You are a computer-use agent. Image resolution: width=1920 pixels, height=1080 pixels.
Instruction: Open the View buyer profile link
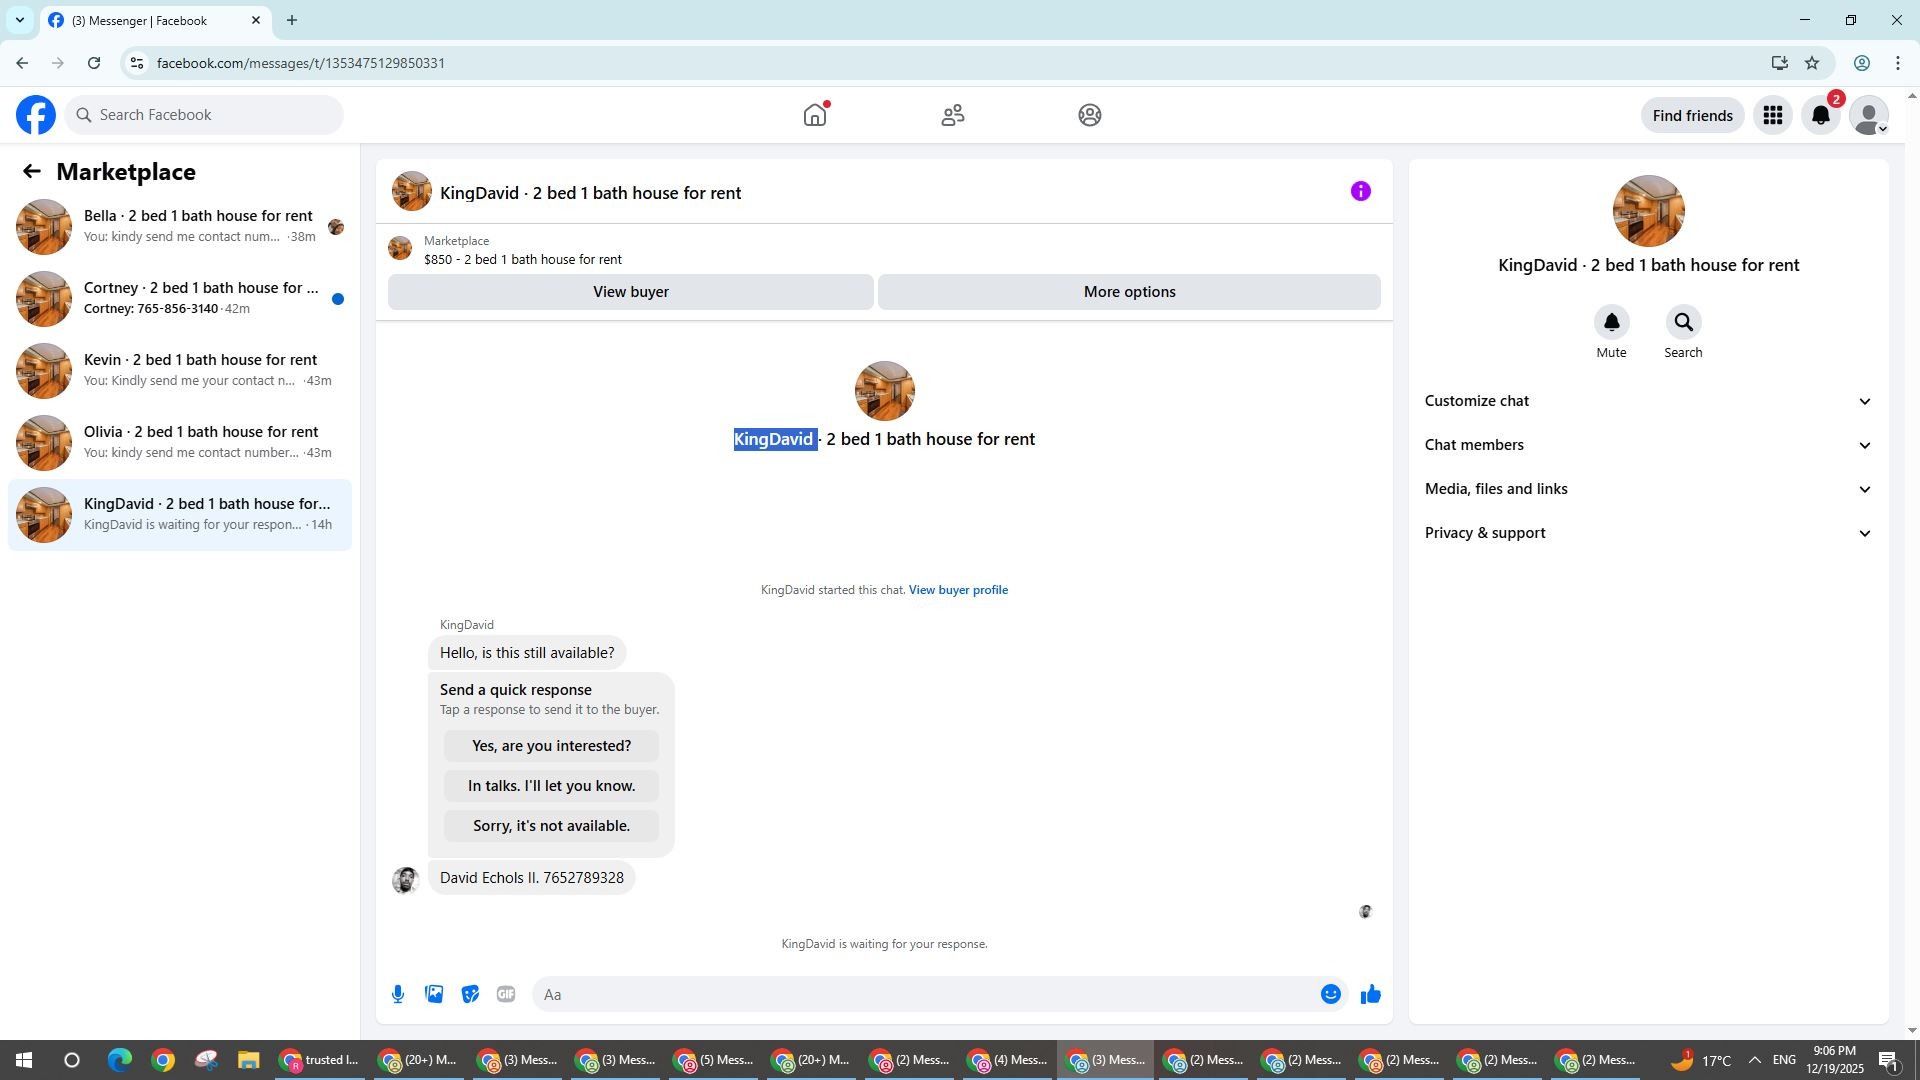(x=958, y=590)
